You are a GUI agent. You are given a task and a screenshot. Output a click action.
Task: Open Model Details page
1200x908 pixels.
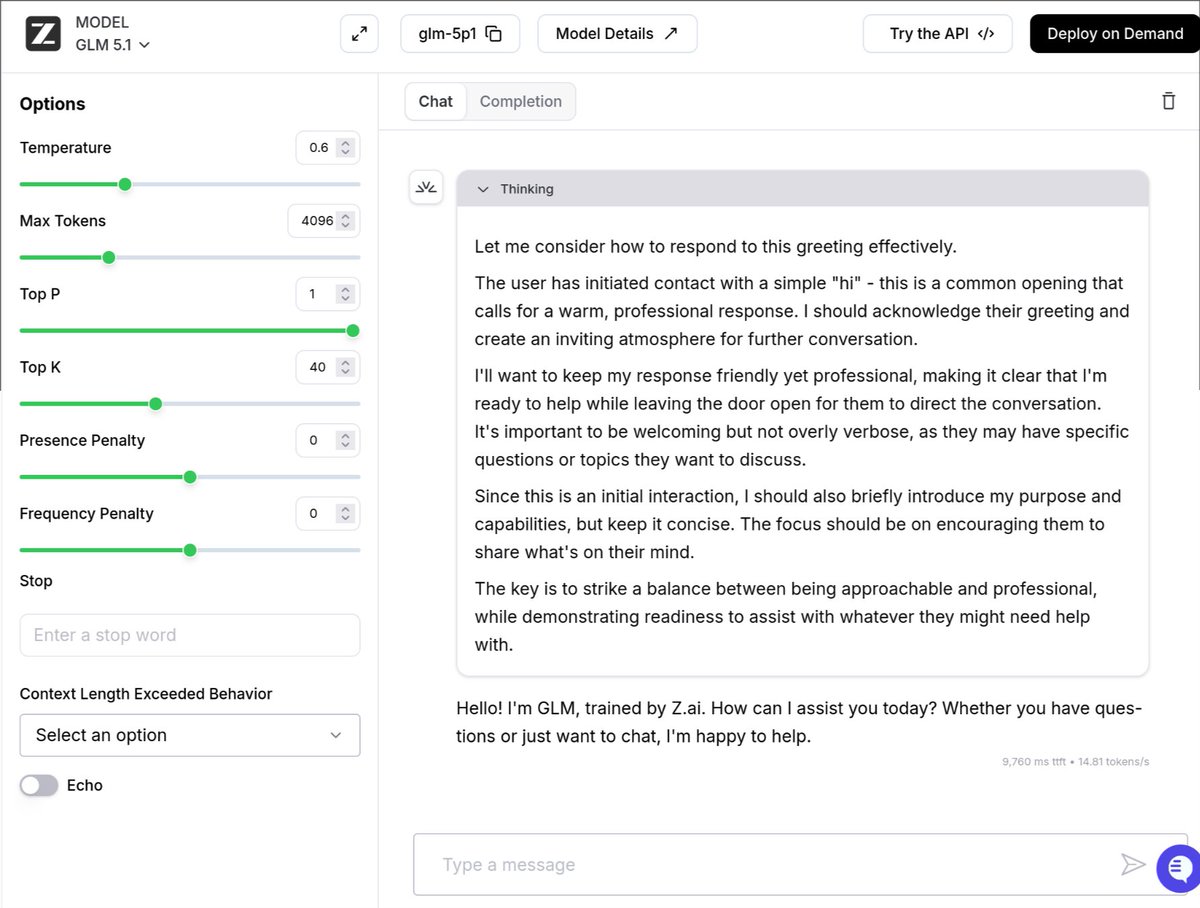pyautogui.click(x=617, y=33)
